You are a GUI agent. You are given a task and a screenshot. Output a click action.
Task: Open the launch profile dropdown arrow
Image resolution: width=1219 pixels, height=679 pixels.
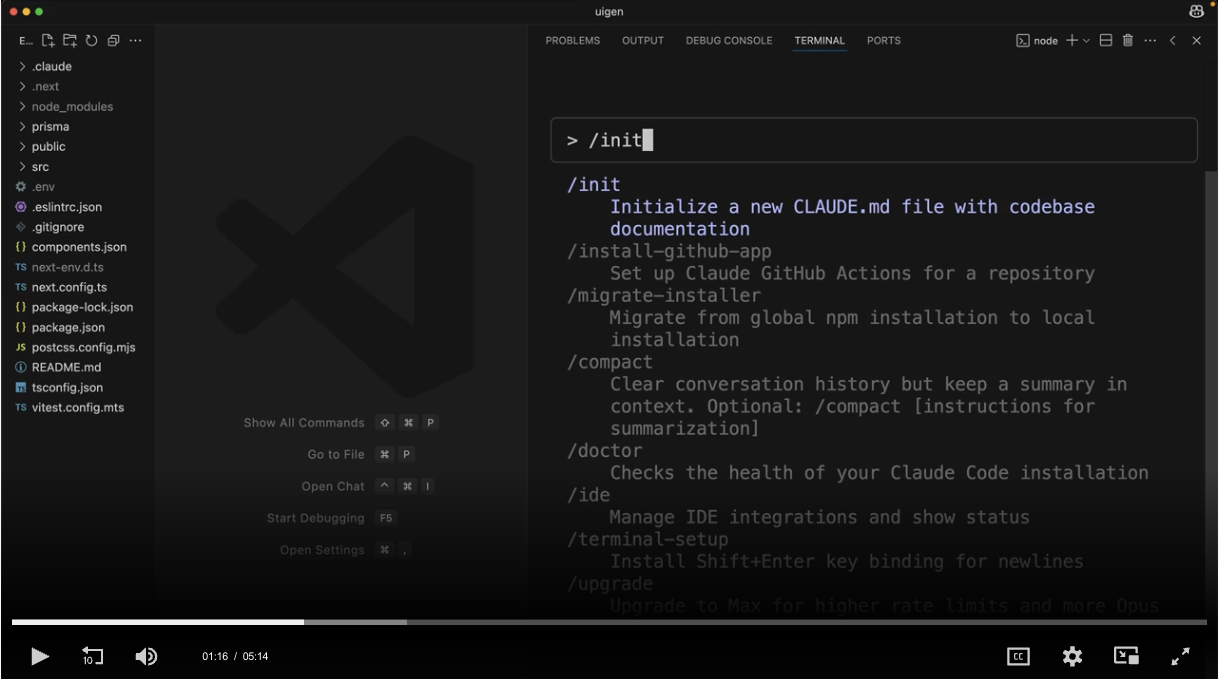coord(1086,41)
